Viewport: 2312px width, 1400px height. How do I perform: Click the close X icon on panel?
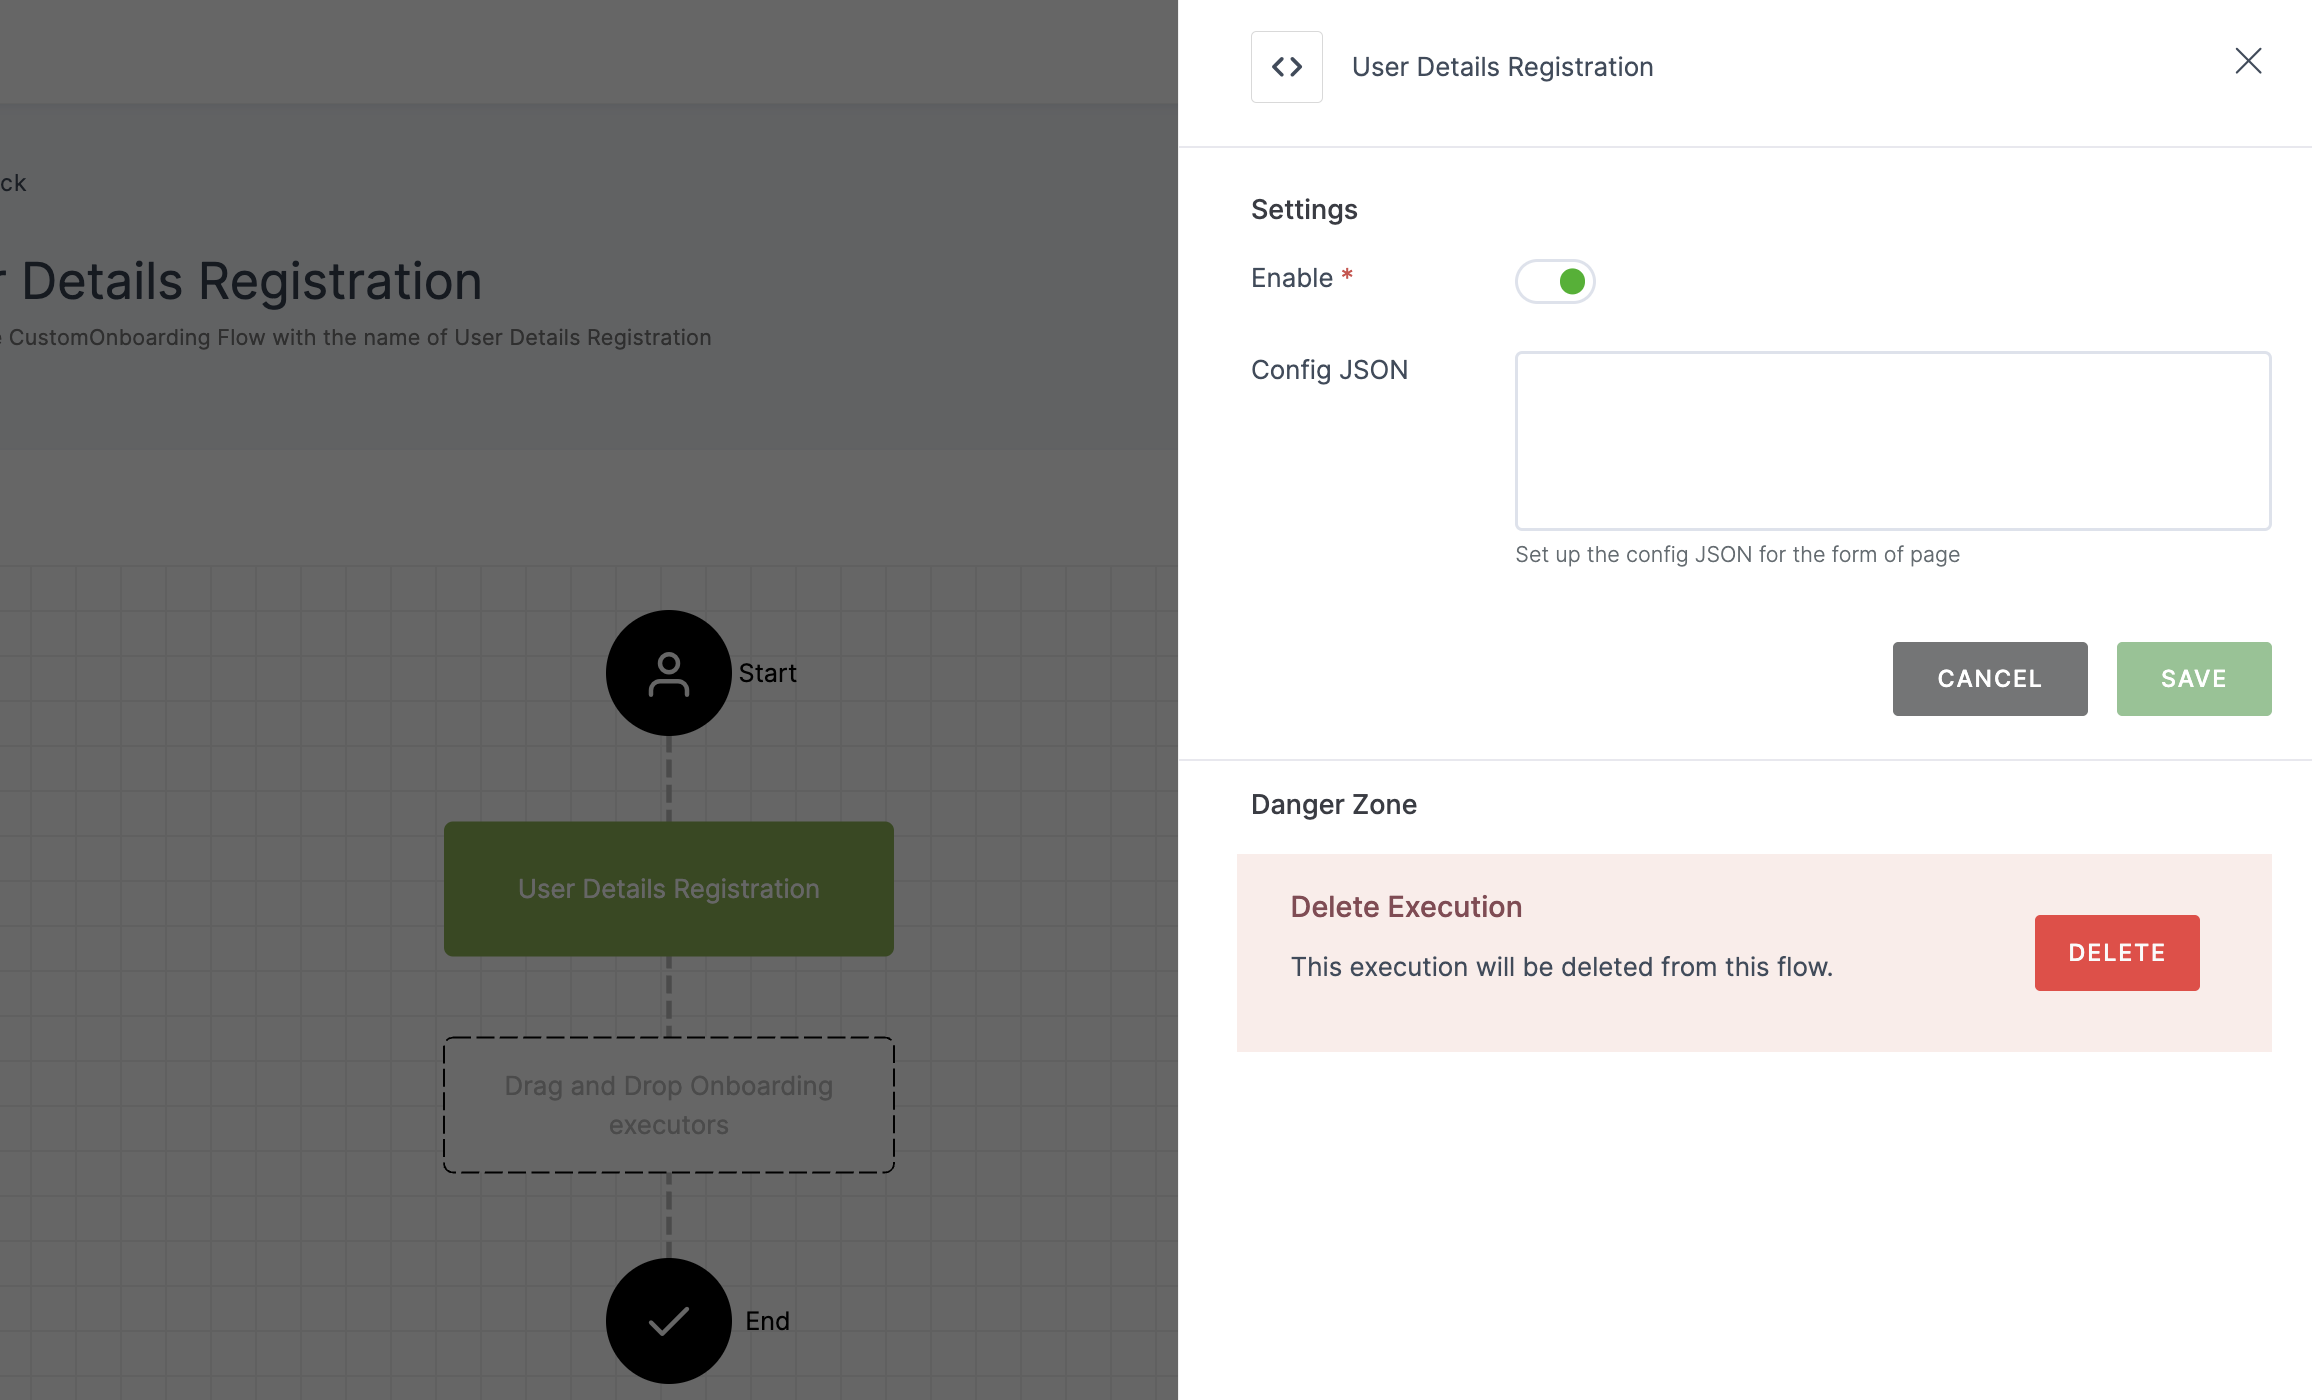pyautogui.click(x=2248, y=59)
